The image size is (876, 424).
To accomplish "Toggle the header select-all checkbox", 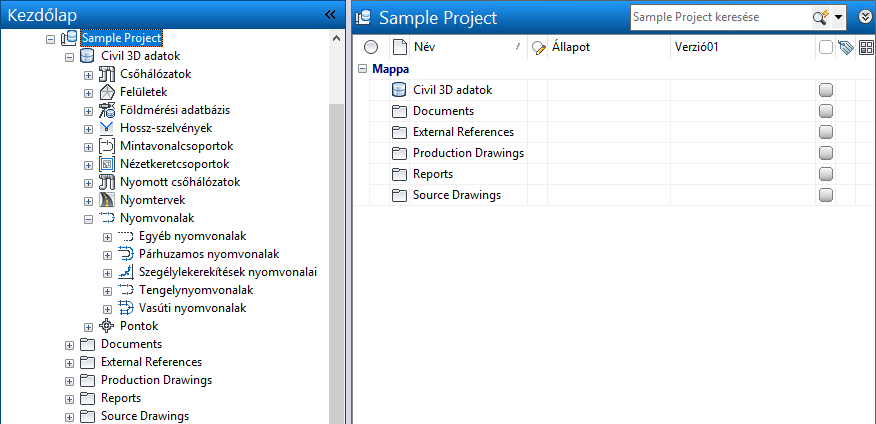I will click(825, 47).
